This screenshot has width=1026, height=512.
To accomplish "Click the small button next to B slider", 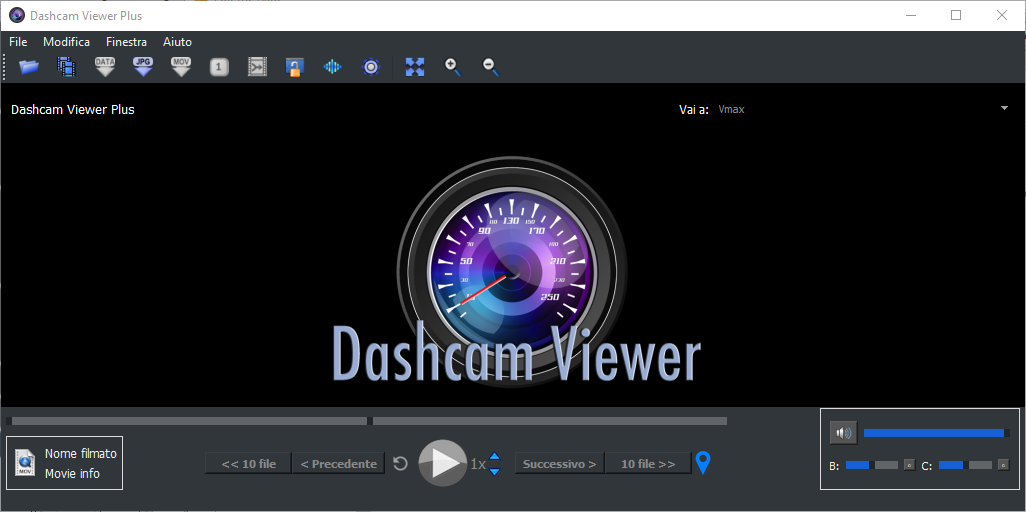I will [x=909, y=465].
